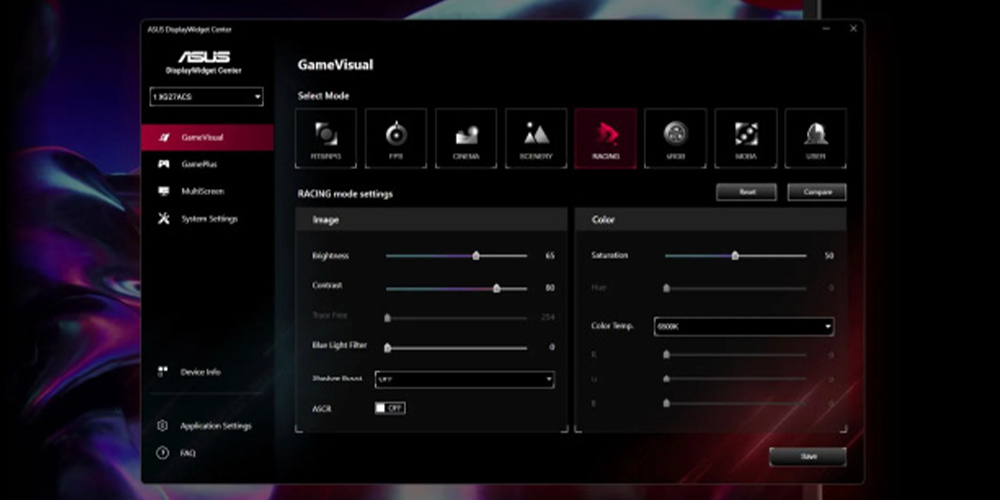The height and width of the screenshot is (500, 1000).
Task: Click the R color channel slider
Action: [735, 355]
